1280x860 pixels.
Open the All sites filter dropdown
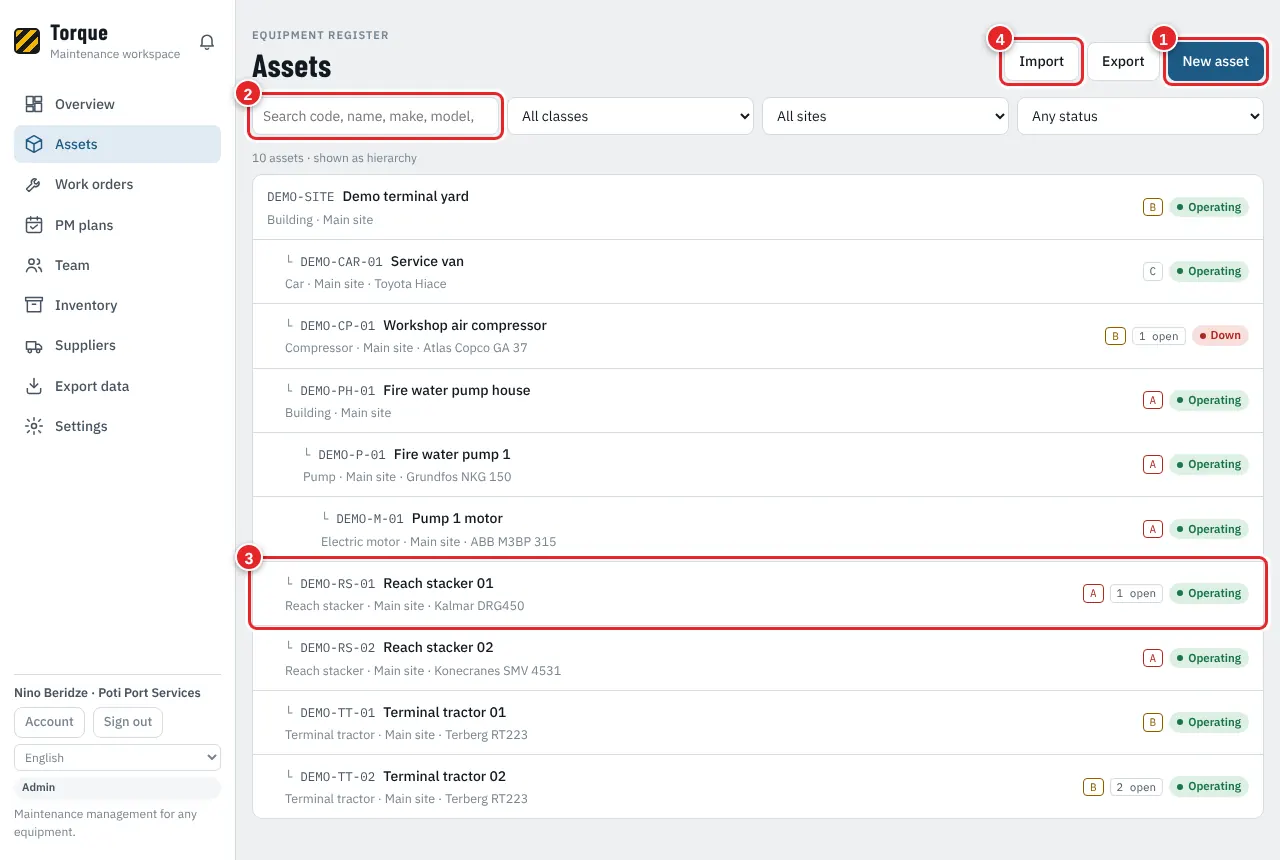pos(885,116)
